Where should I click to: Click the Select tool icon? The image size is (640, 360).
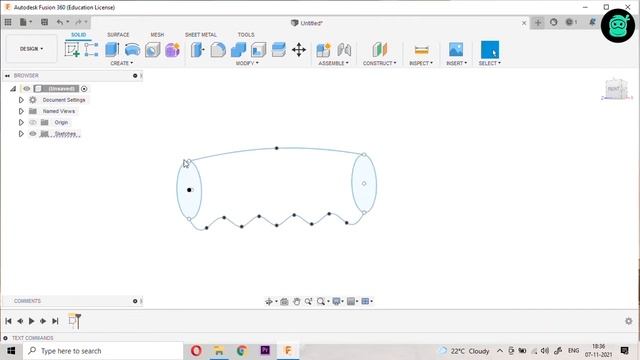[x=490, y=49]
